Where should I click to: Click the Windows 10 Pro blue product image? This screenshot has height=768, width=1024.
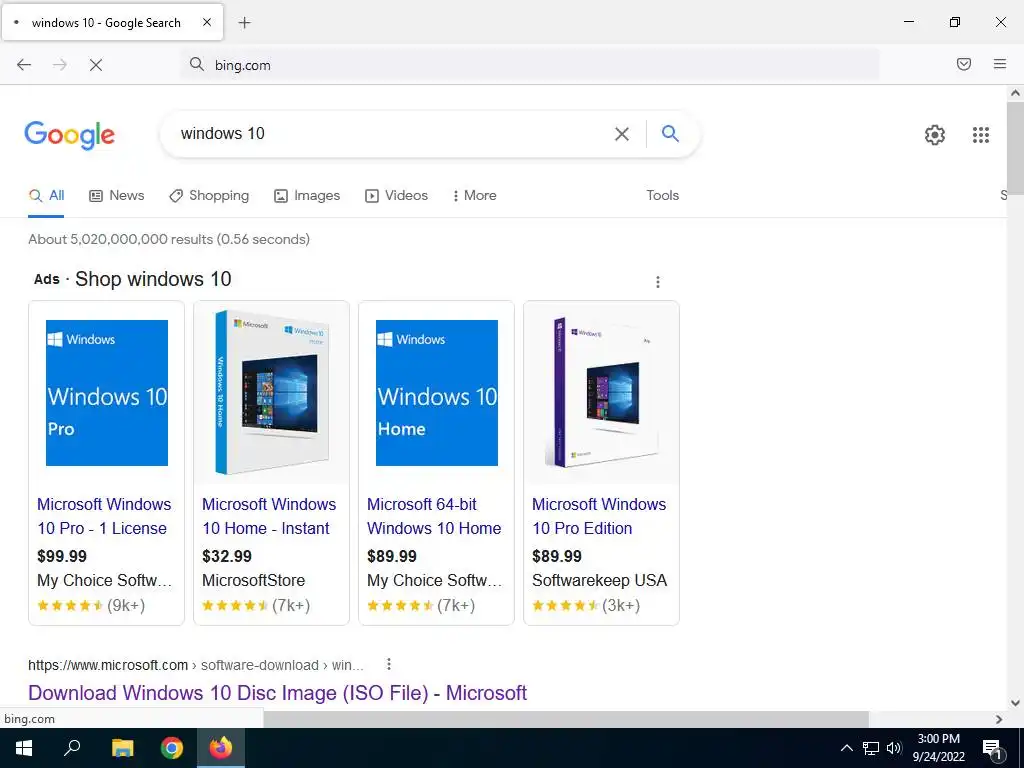point(107,392)
